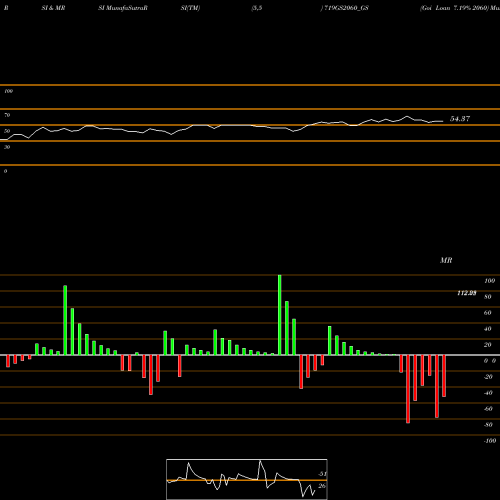The width and height of the screenshot is (500, 500).
Task: Click the 'Goi Loan 7.19% 2060' title text
Action: pyautogui.click(x=454, y=8)
